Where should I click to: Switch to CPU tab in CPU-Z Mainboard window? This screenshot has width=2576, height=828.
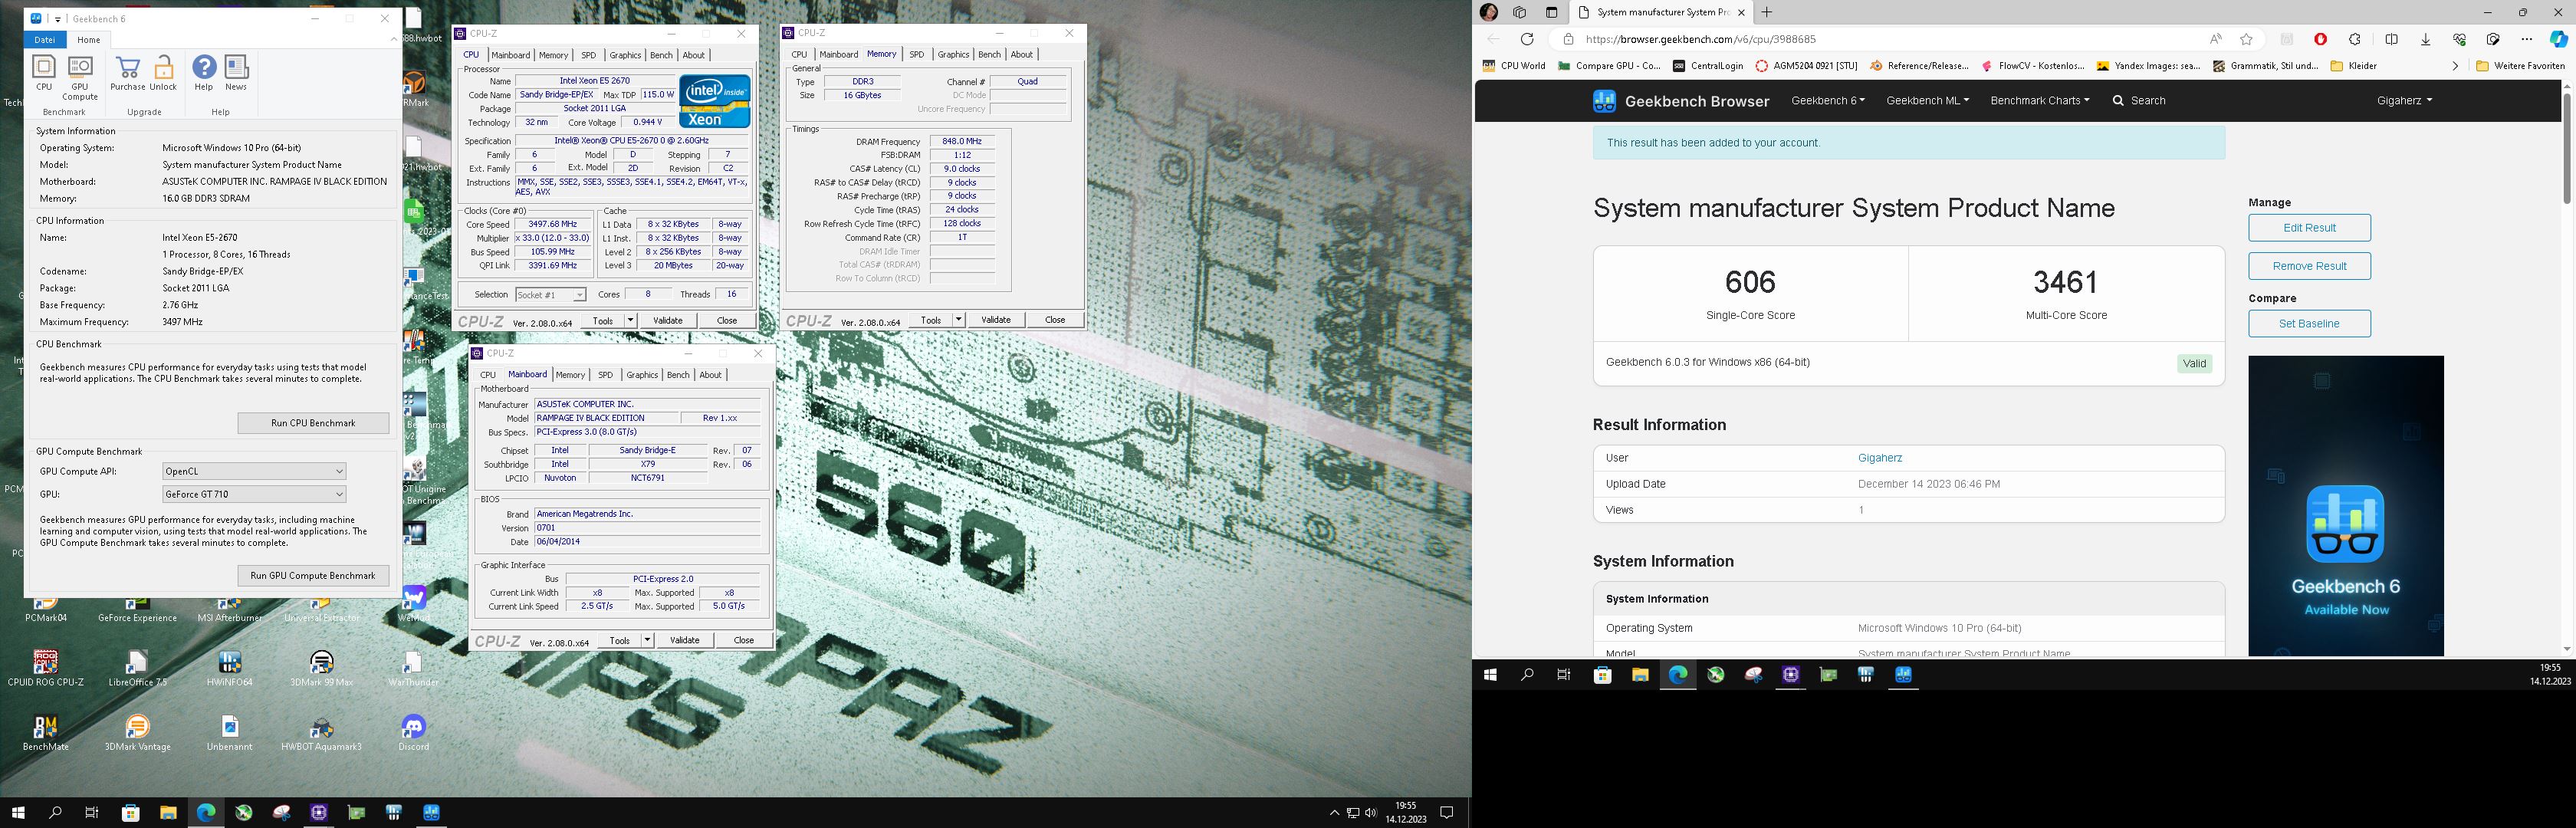click(x=488, y=375)
